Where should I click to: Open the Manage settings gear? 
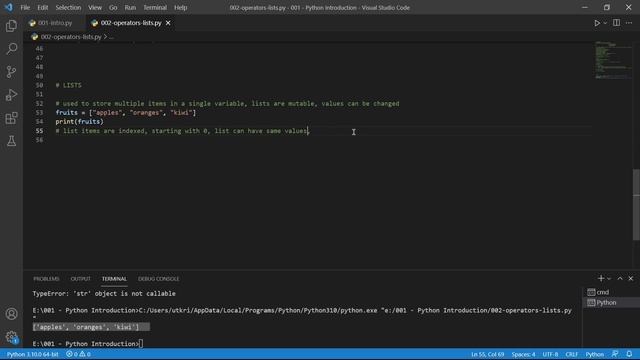(11, 337)
